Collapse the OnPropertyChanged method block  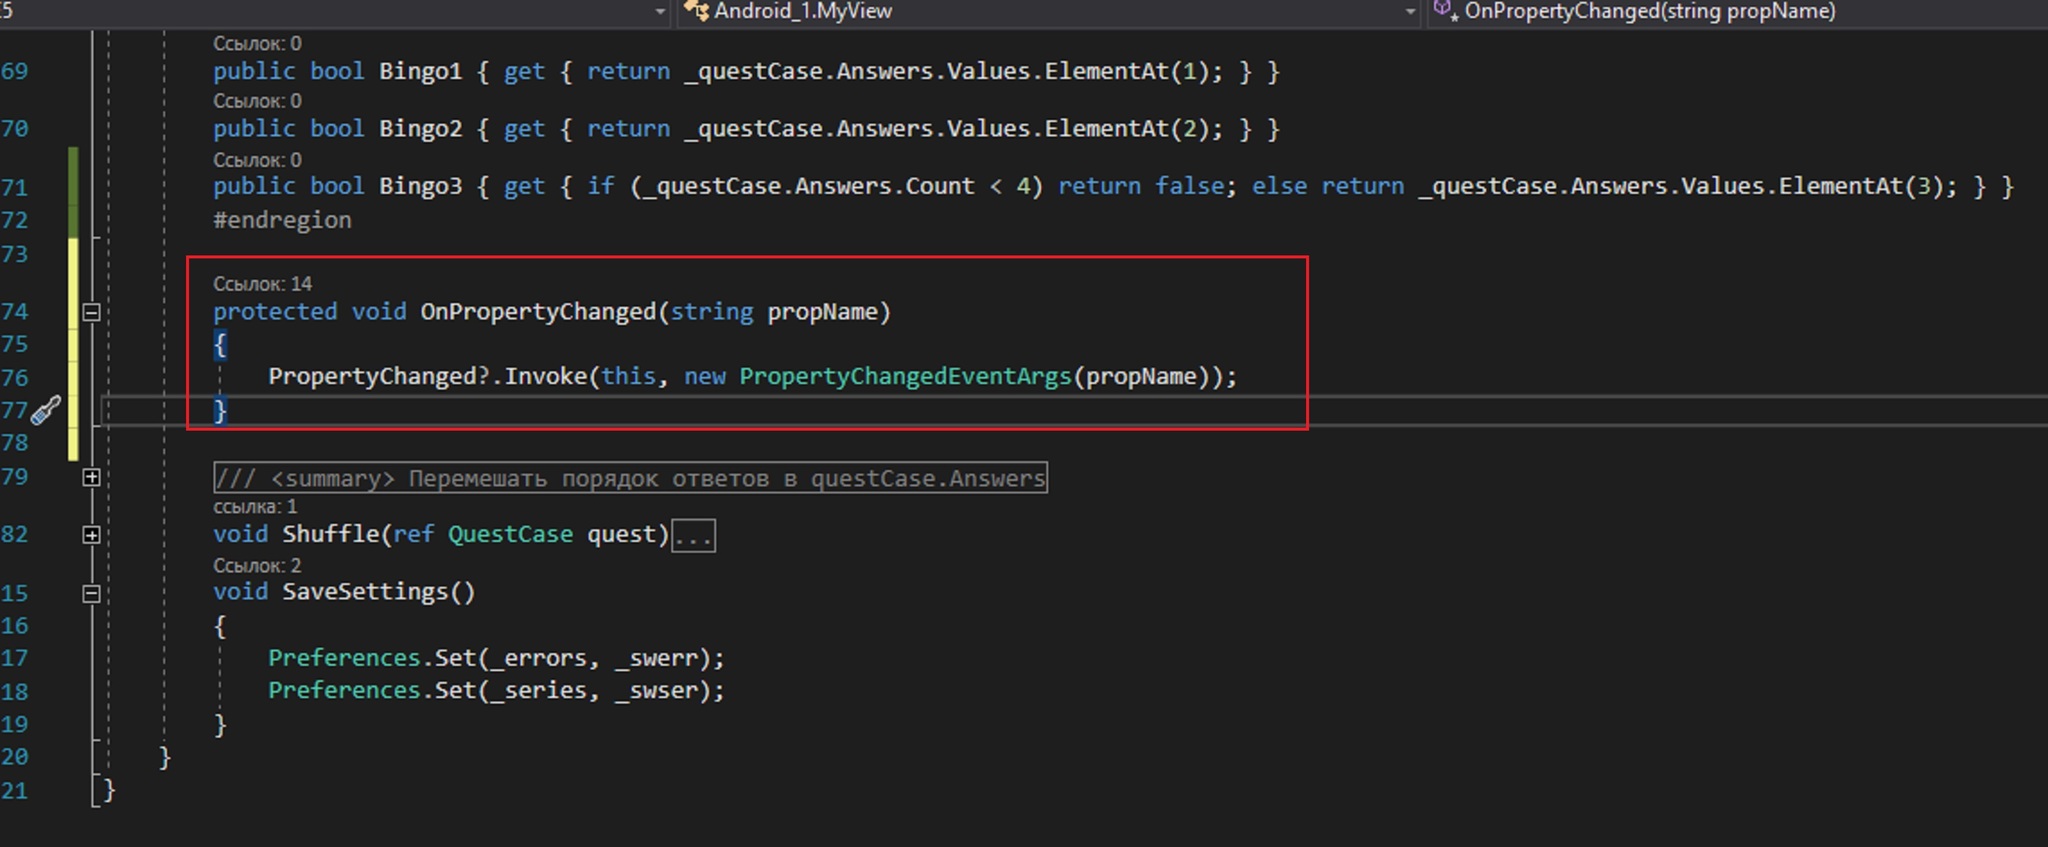click(91, 312)
